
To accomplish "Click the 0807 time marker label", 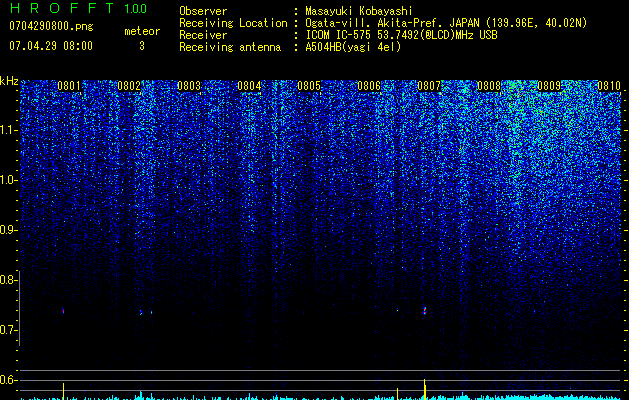I will click(429, 86).
